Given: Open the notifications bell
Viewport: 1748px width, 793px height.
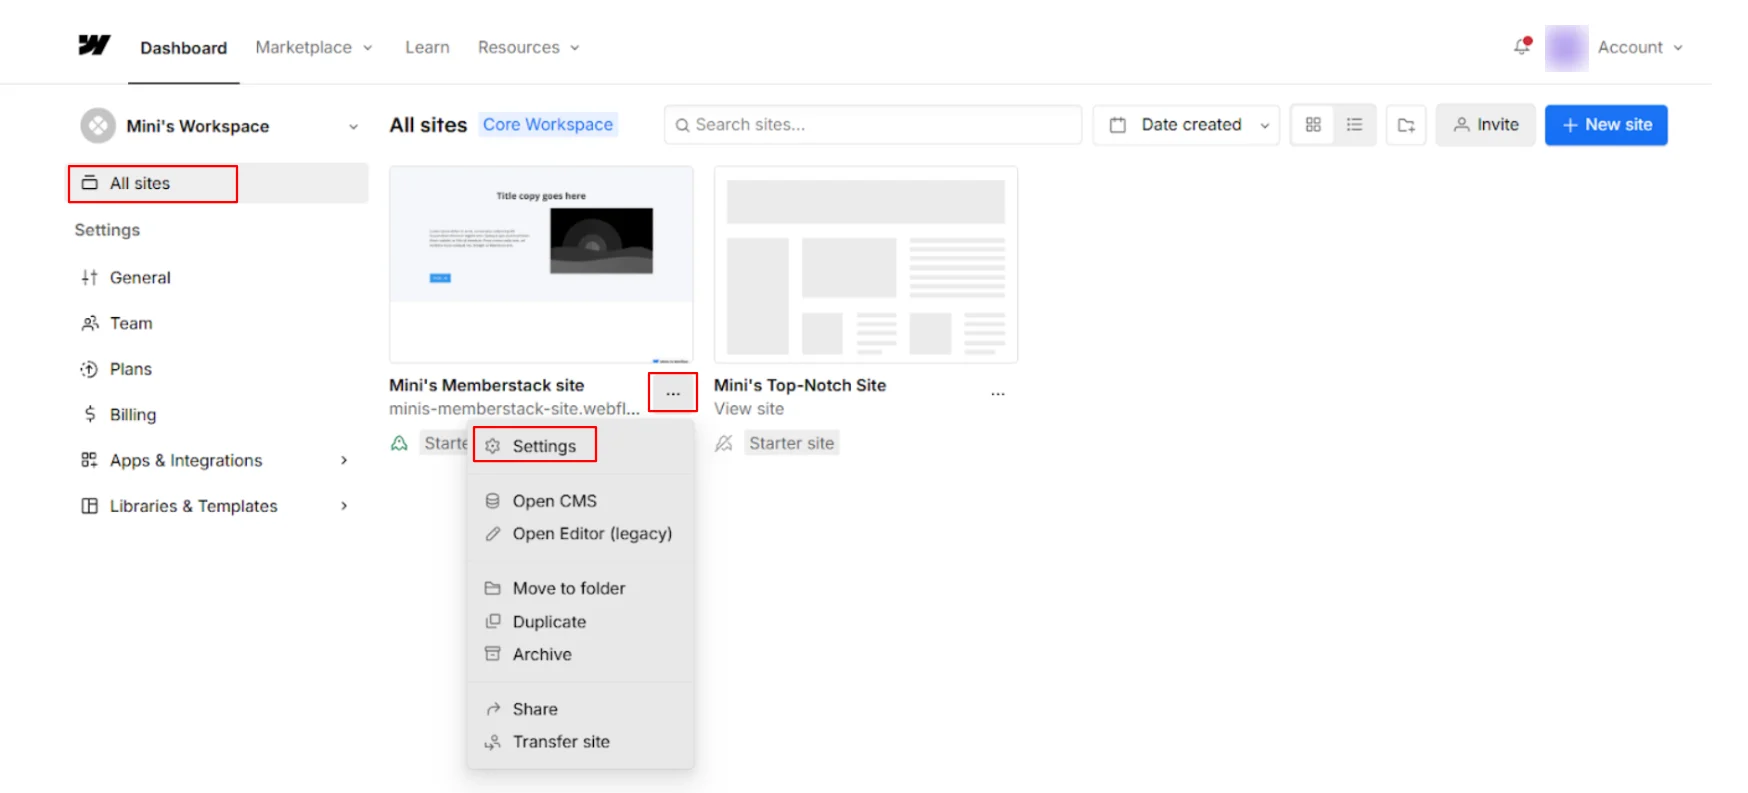Looking at the screenshot, I should coord(1522,46).
